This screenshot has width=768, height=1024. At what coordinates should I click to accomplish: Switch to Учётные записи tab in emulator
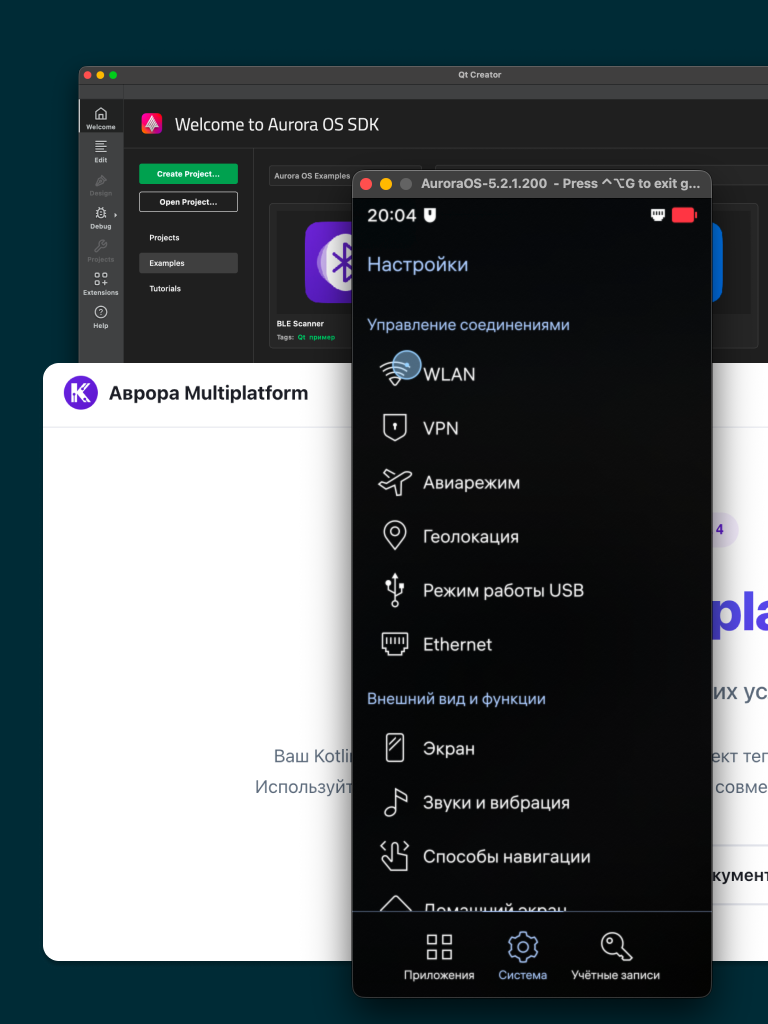click(615, 957)
